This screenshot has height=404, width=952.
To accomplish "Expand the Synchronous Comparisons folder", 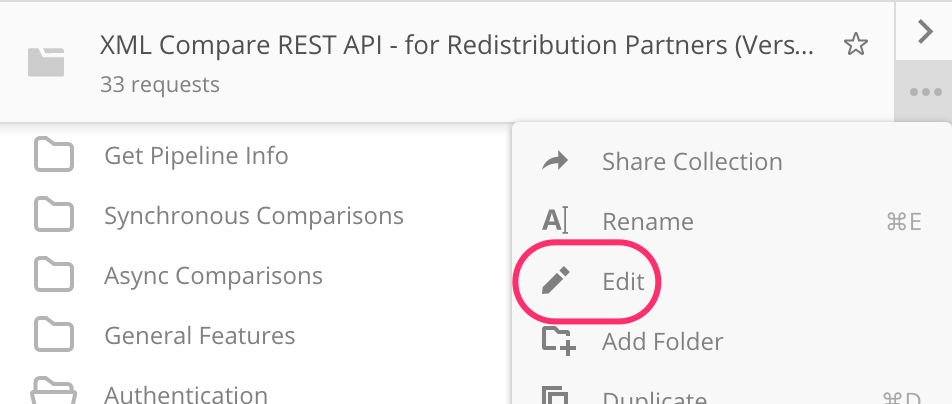I will tap(253, 216).
